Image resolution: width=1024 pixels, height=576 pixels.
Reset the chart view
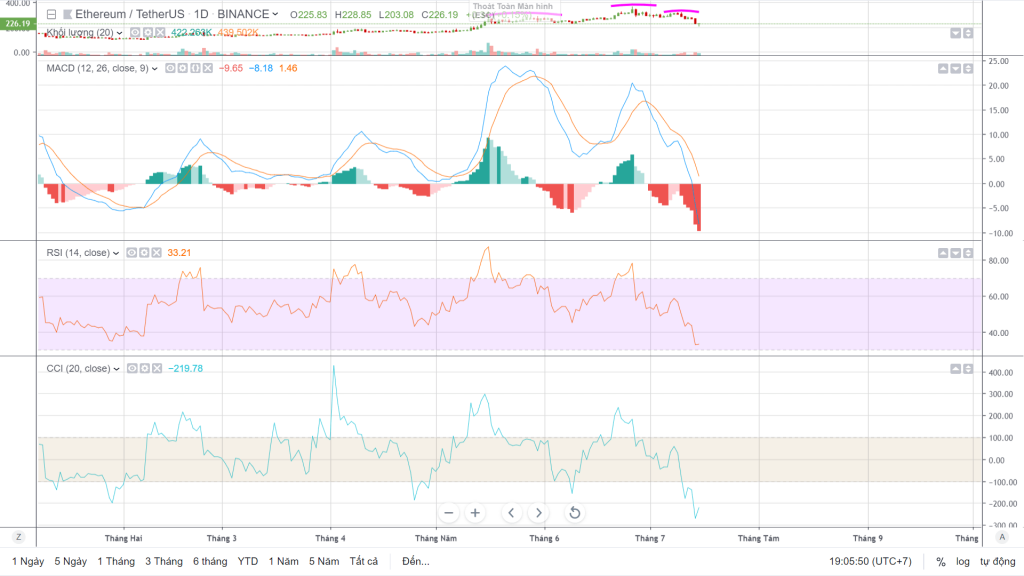click(574, 513)
